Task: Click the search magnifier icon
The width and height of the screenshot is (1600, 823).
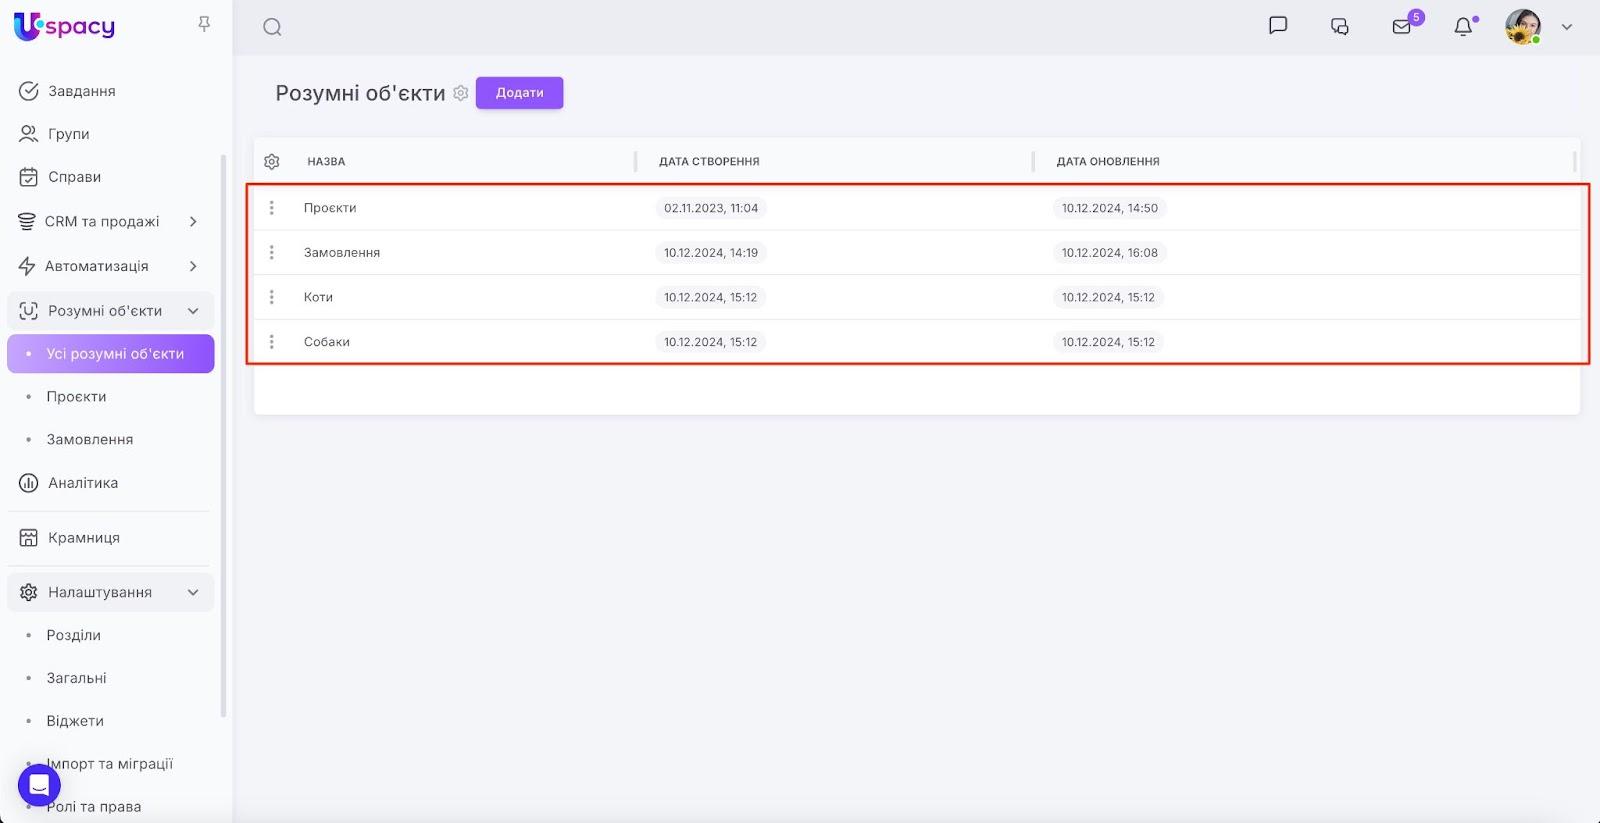Action: 272,27
